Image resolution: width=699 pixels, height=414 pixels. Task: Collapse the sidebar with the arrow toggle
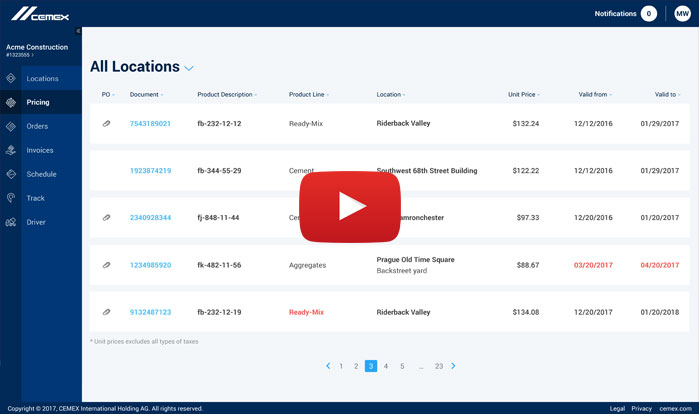[x=78, y=31]
